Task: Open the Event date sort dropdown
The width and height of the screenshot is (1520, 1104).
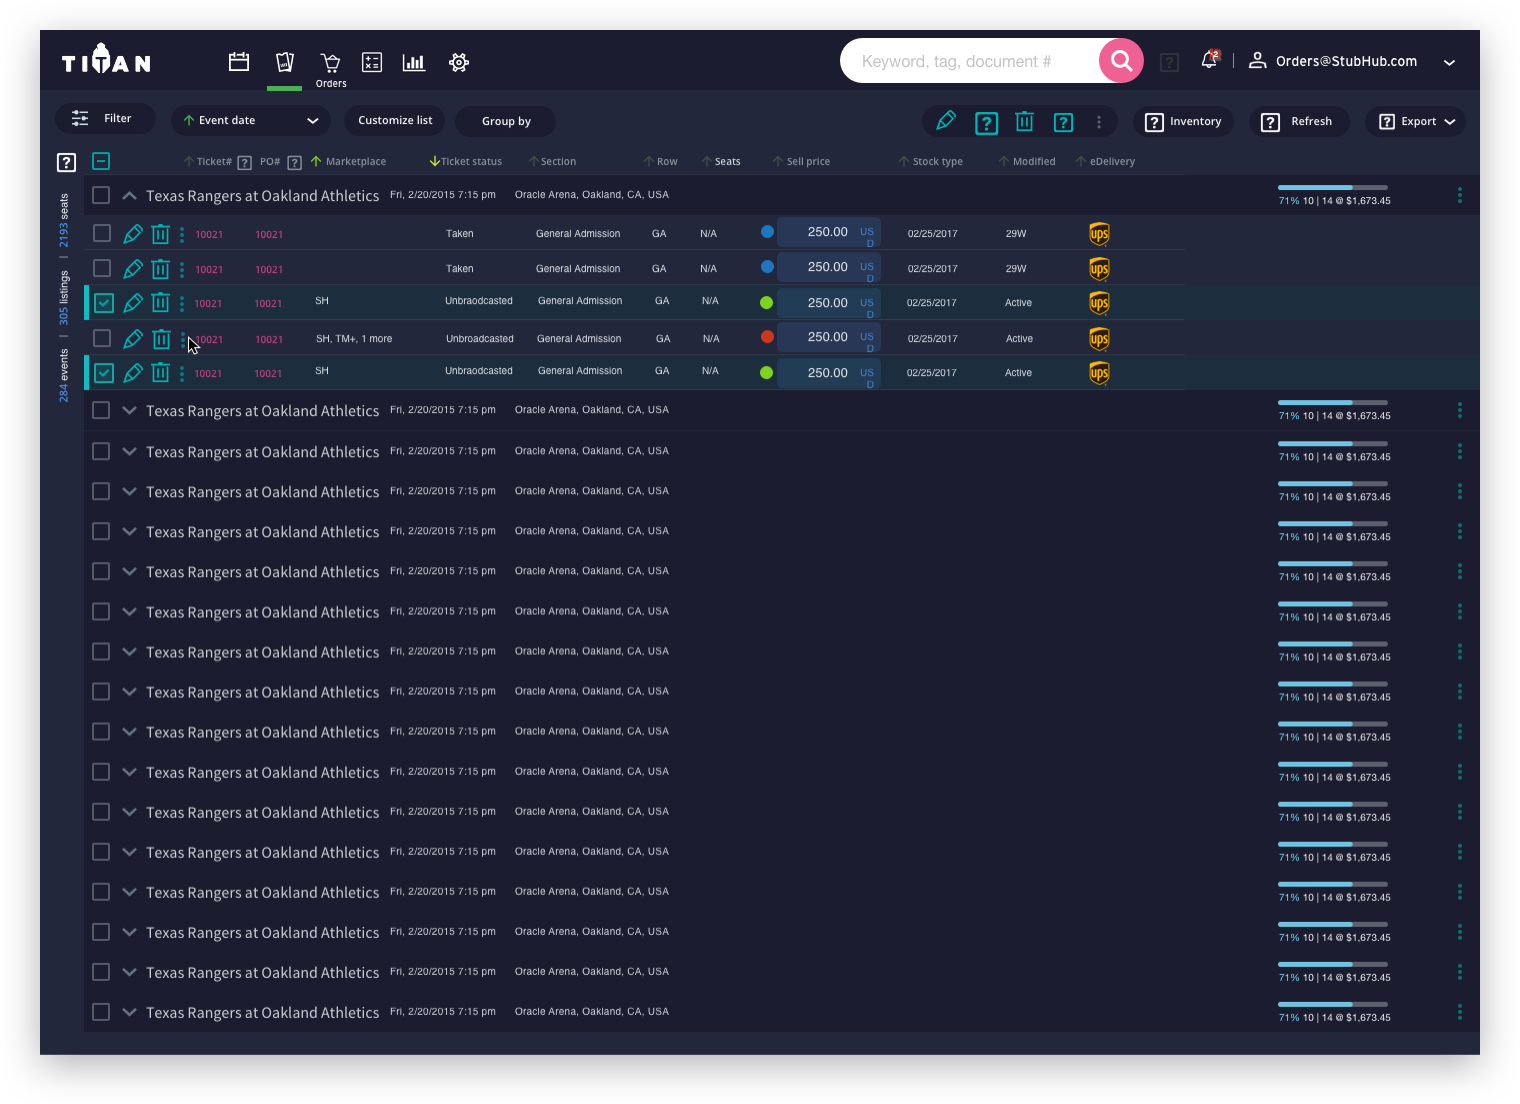Action: tap(249, 120)
